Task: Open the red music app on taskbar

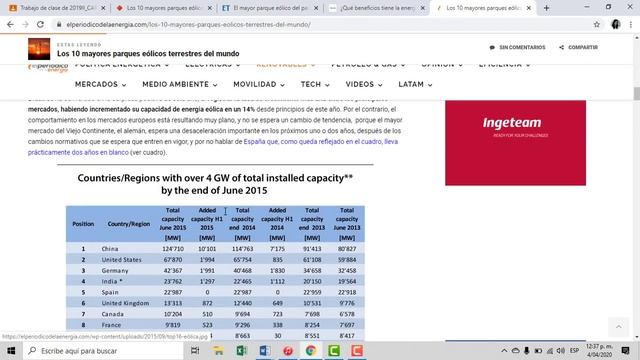Action: 288,351
